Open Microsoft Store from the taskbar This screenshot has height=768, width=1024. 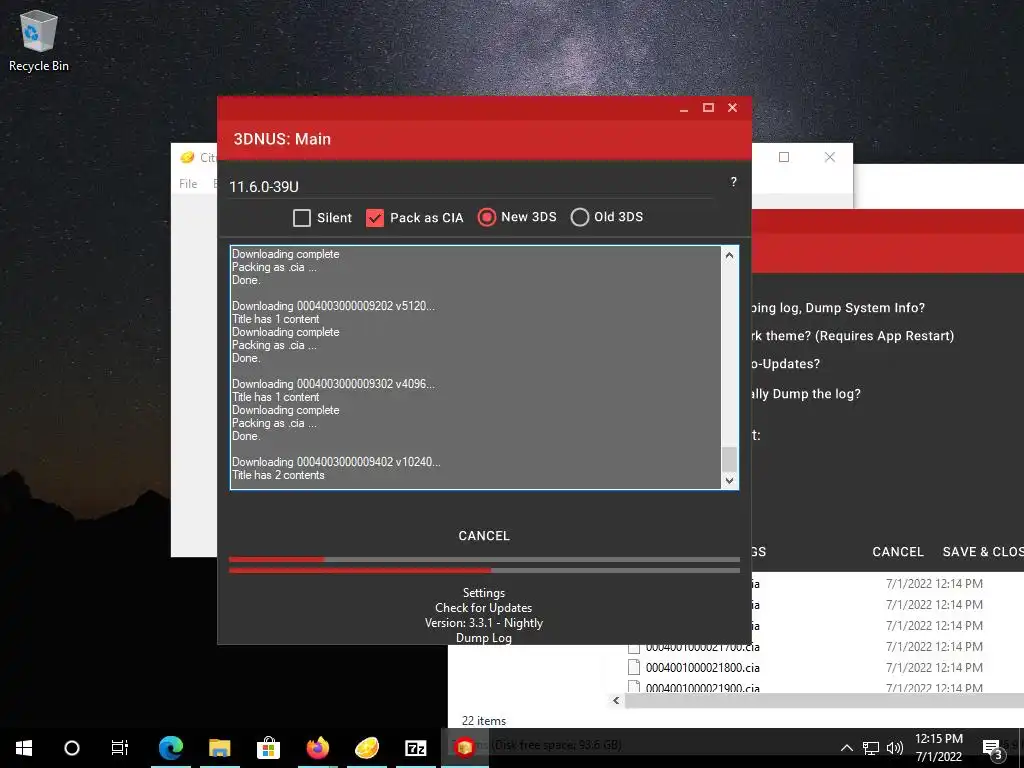[x=268, y=748]
